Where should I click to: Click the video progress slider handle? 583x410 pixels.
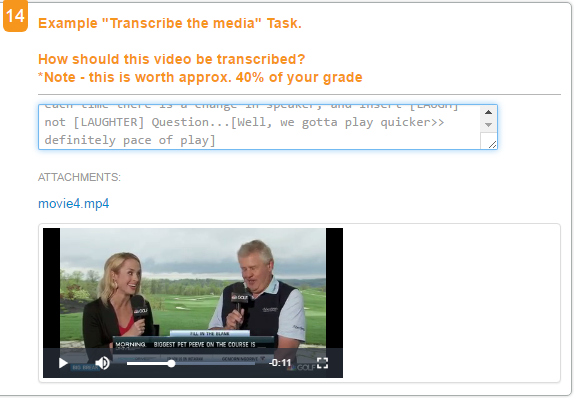171,364
